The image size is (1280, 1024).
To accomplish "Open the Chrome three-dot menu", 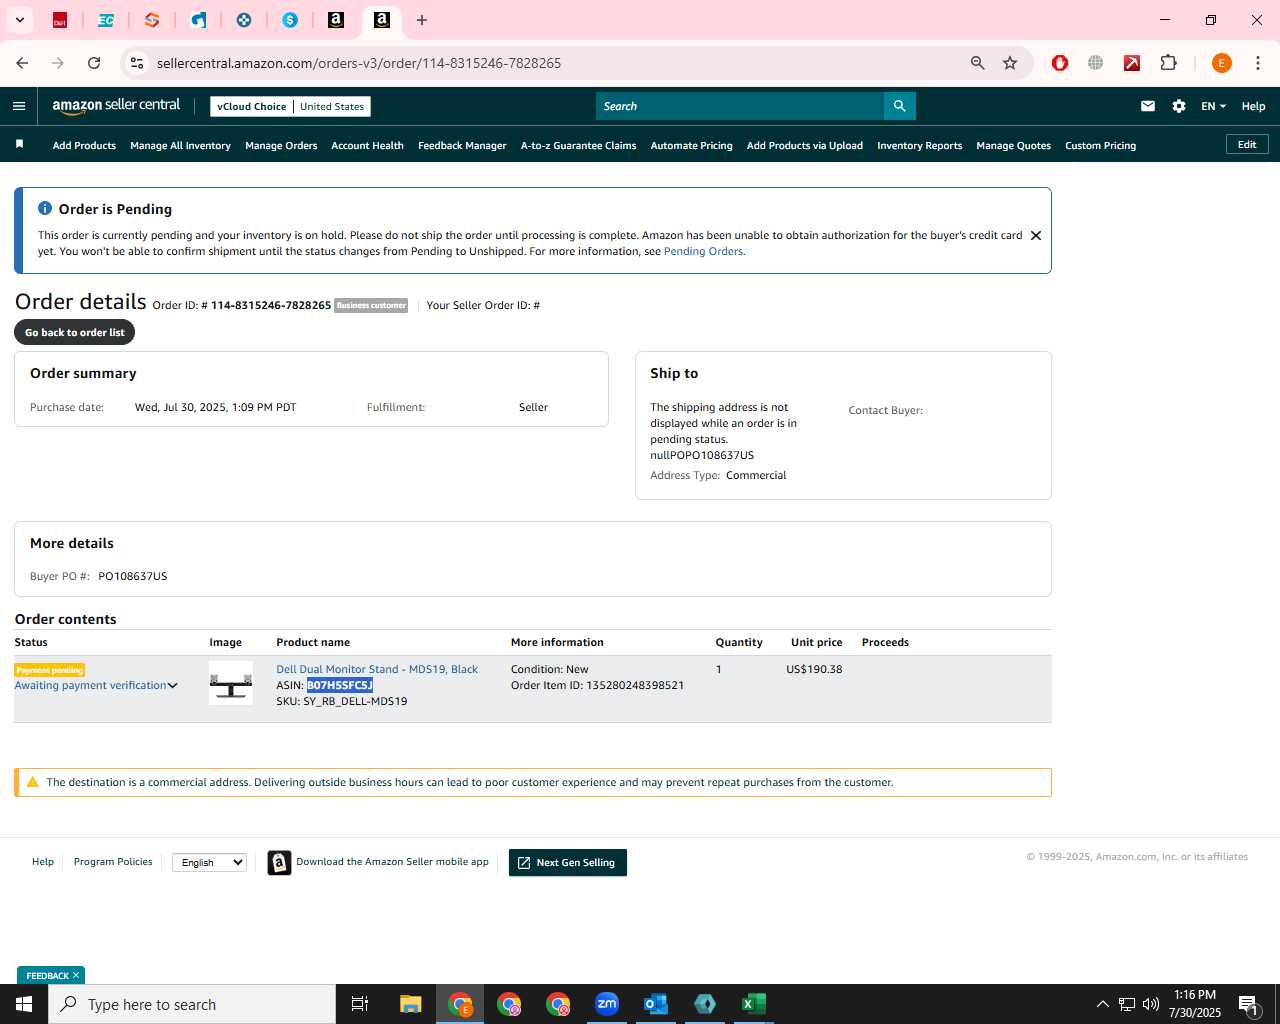I will [1258, 63].
